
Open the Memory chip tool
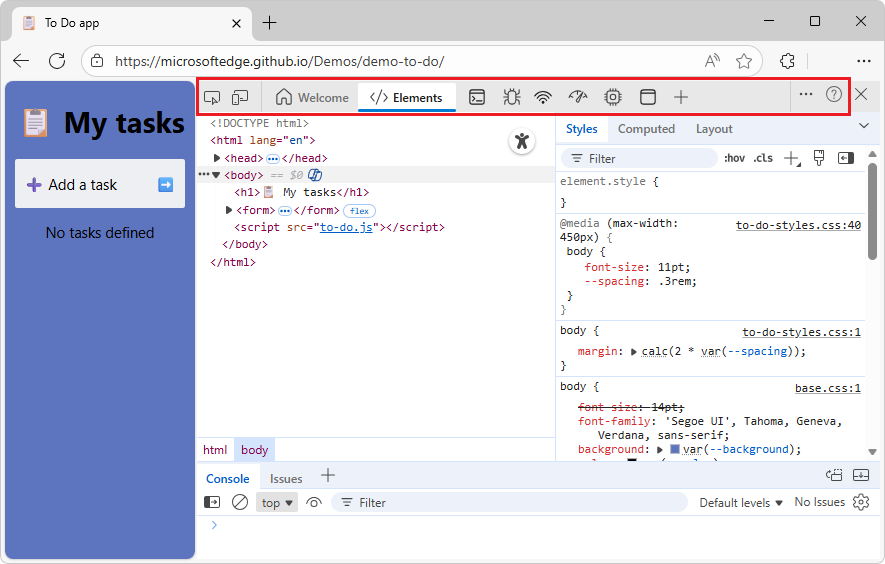[x=613, y=97]
